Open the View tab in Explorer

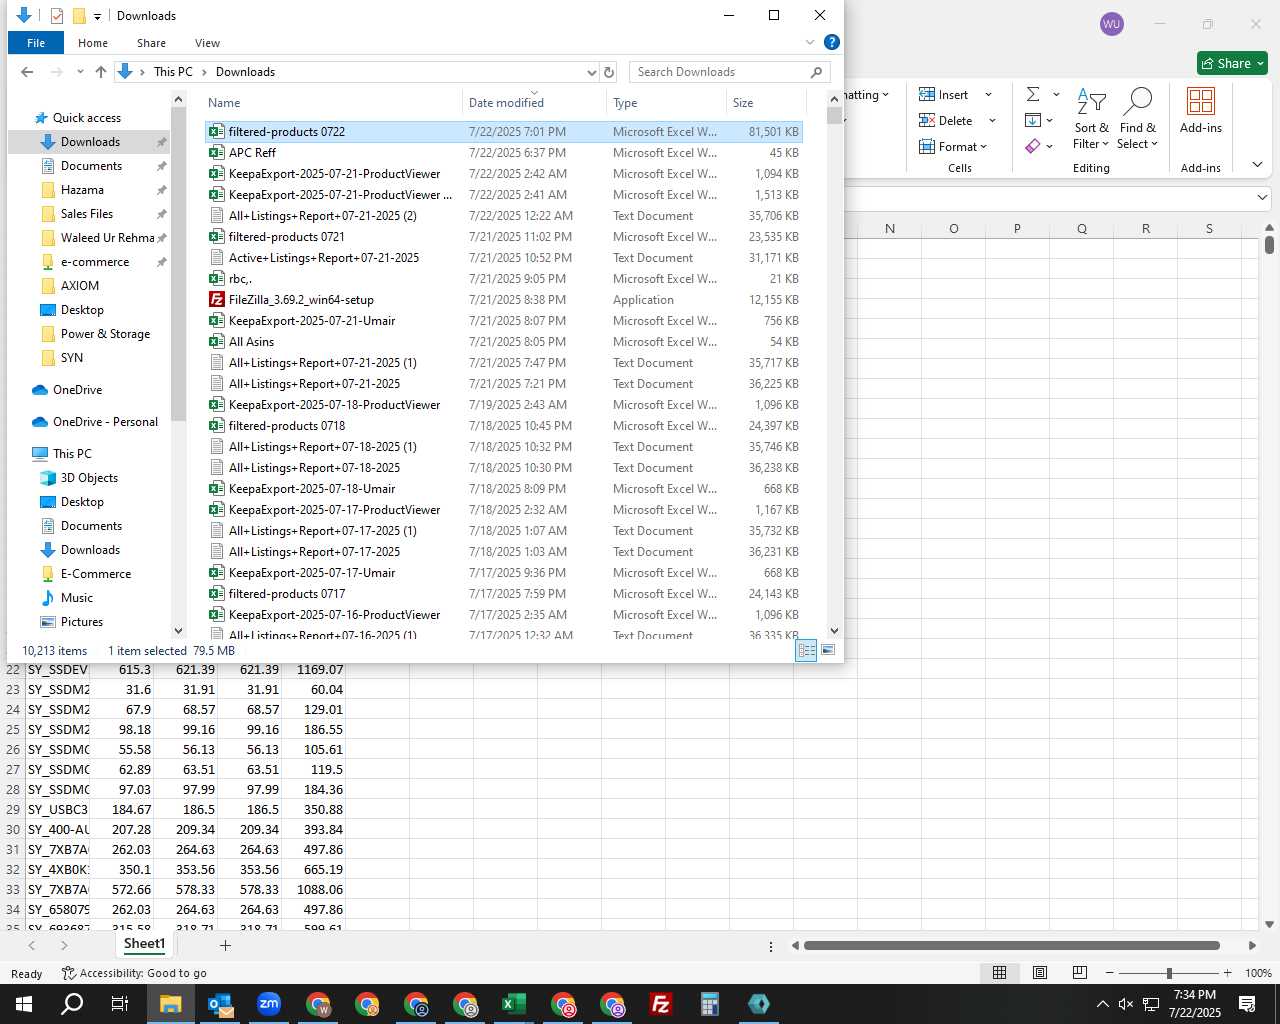click(207, 43)
